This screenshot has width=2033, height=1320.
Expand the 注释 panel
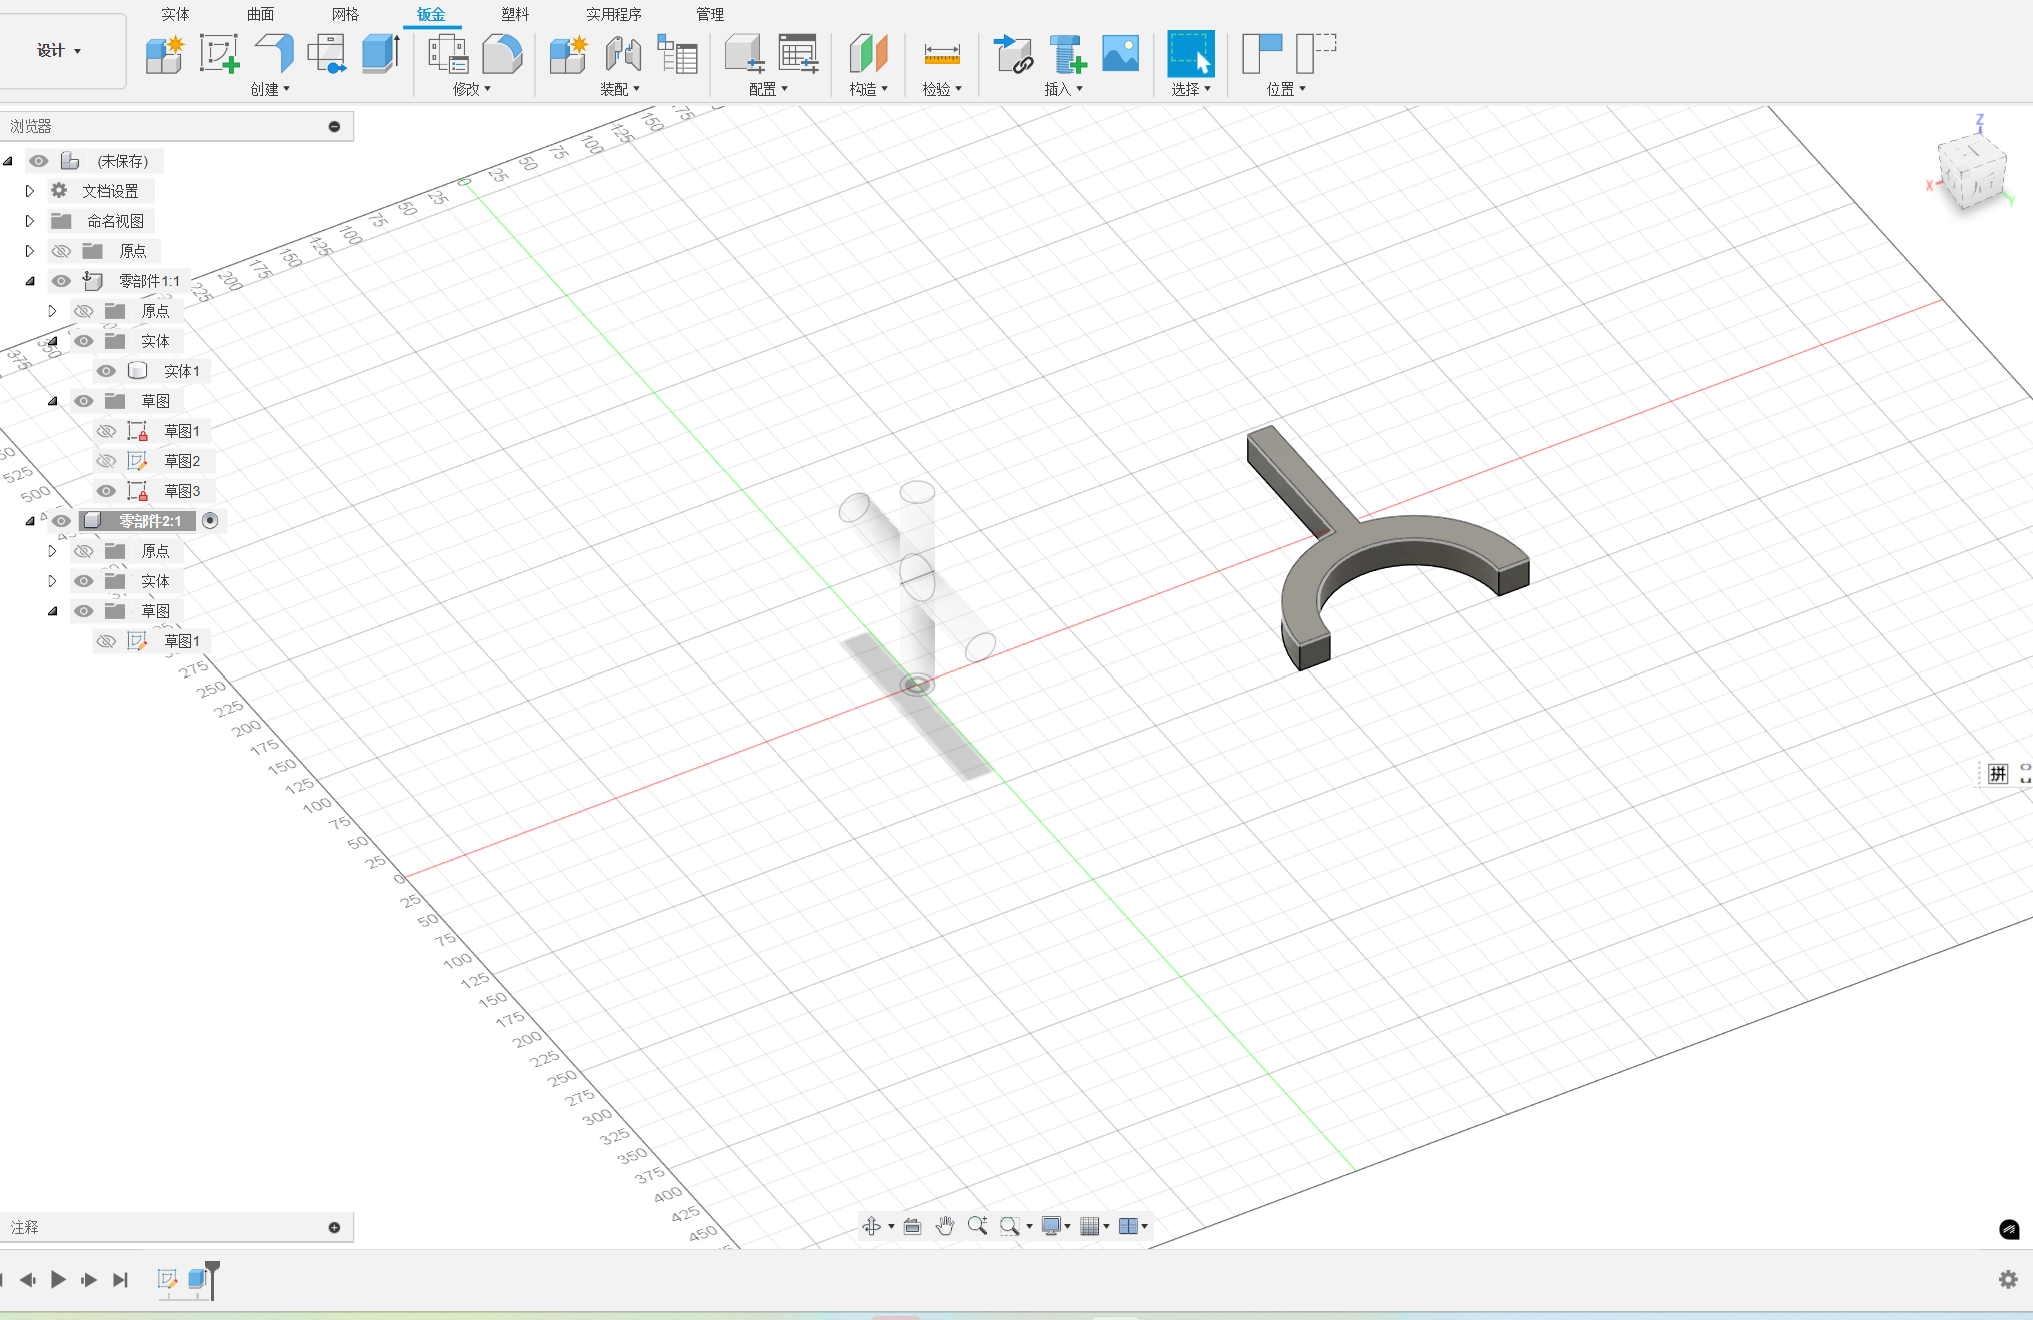coord(334,1227)
